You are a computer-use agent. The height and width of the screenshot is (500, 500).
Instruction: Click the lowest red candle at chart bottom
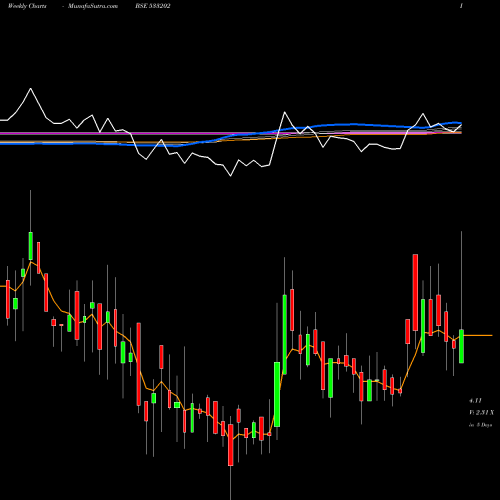[x=231, y=445]
